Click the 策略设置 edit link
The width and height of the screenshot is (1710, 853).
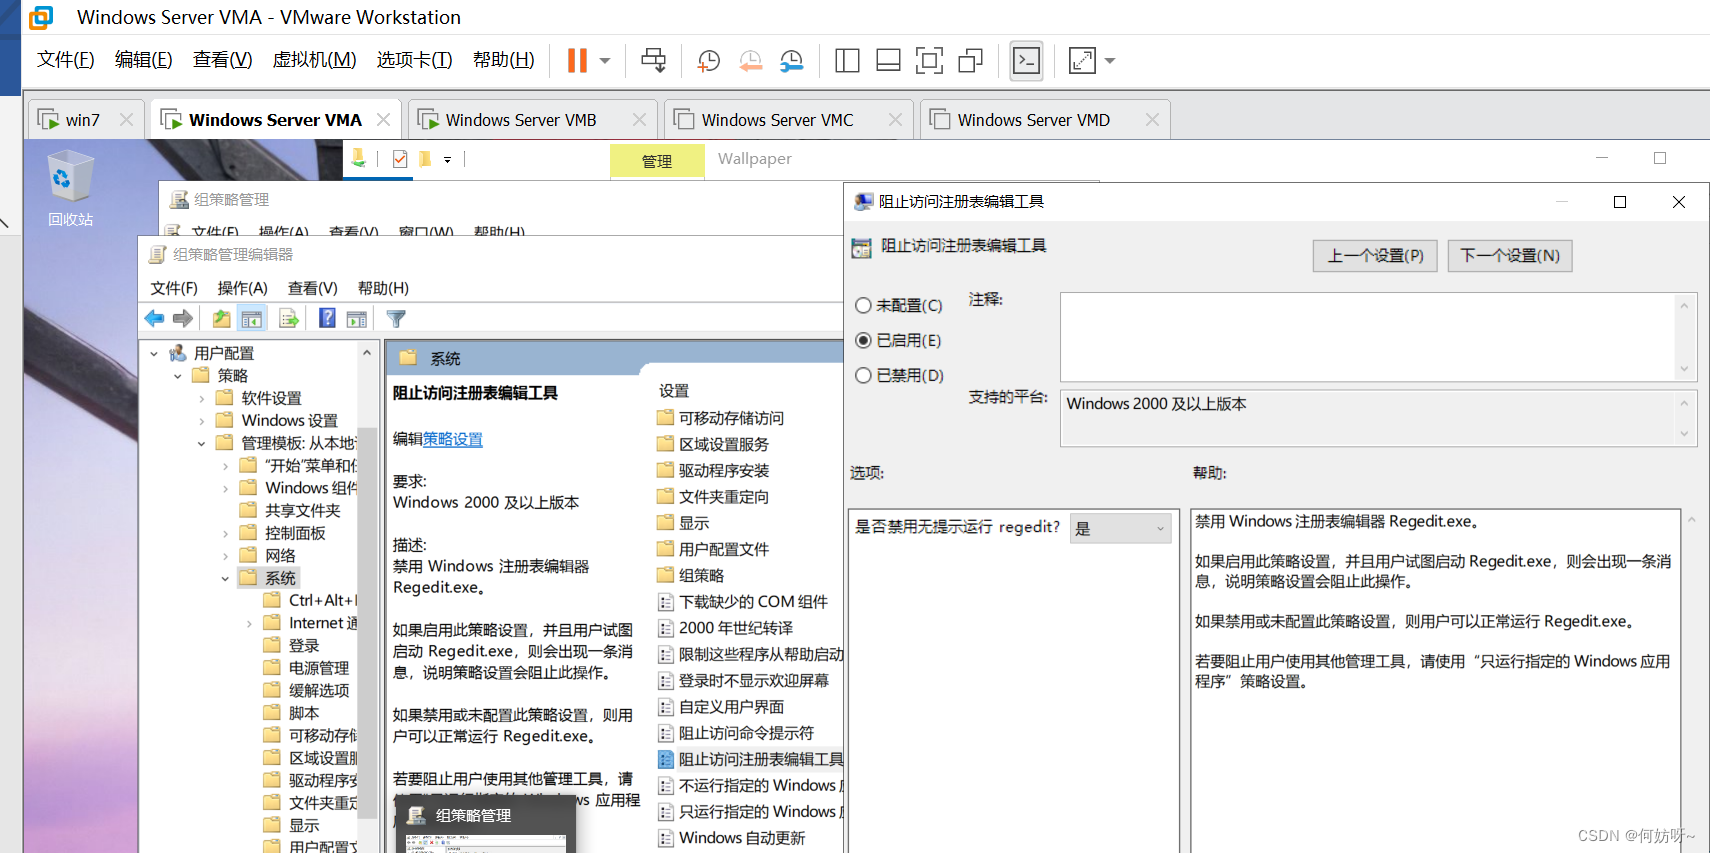pyautogui.click(x=453, y=439)
